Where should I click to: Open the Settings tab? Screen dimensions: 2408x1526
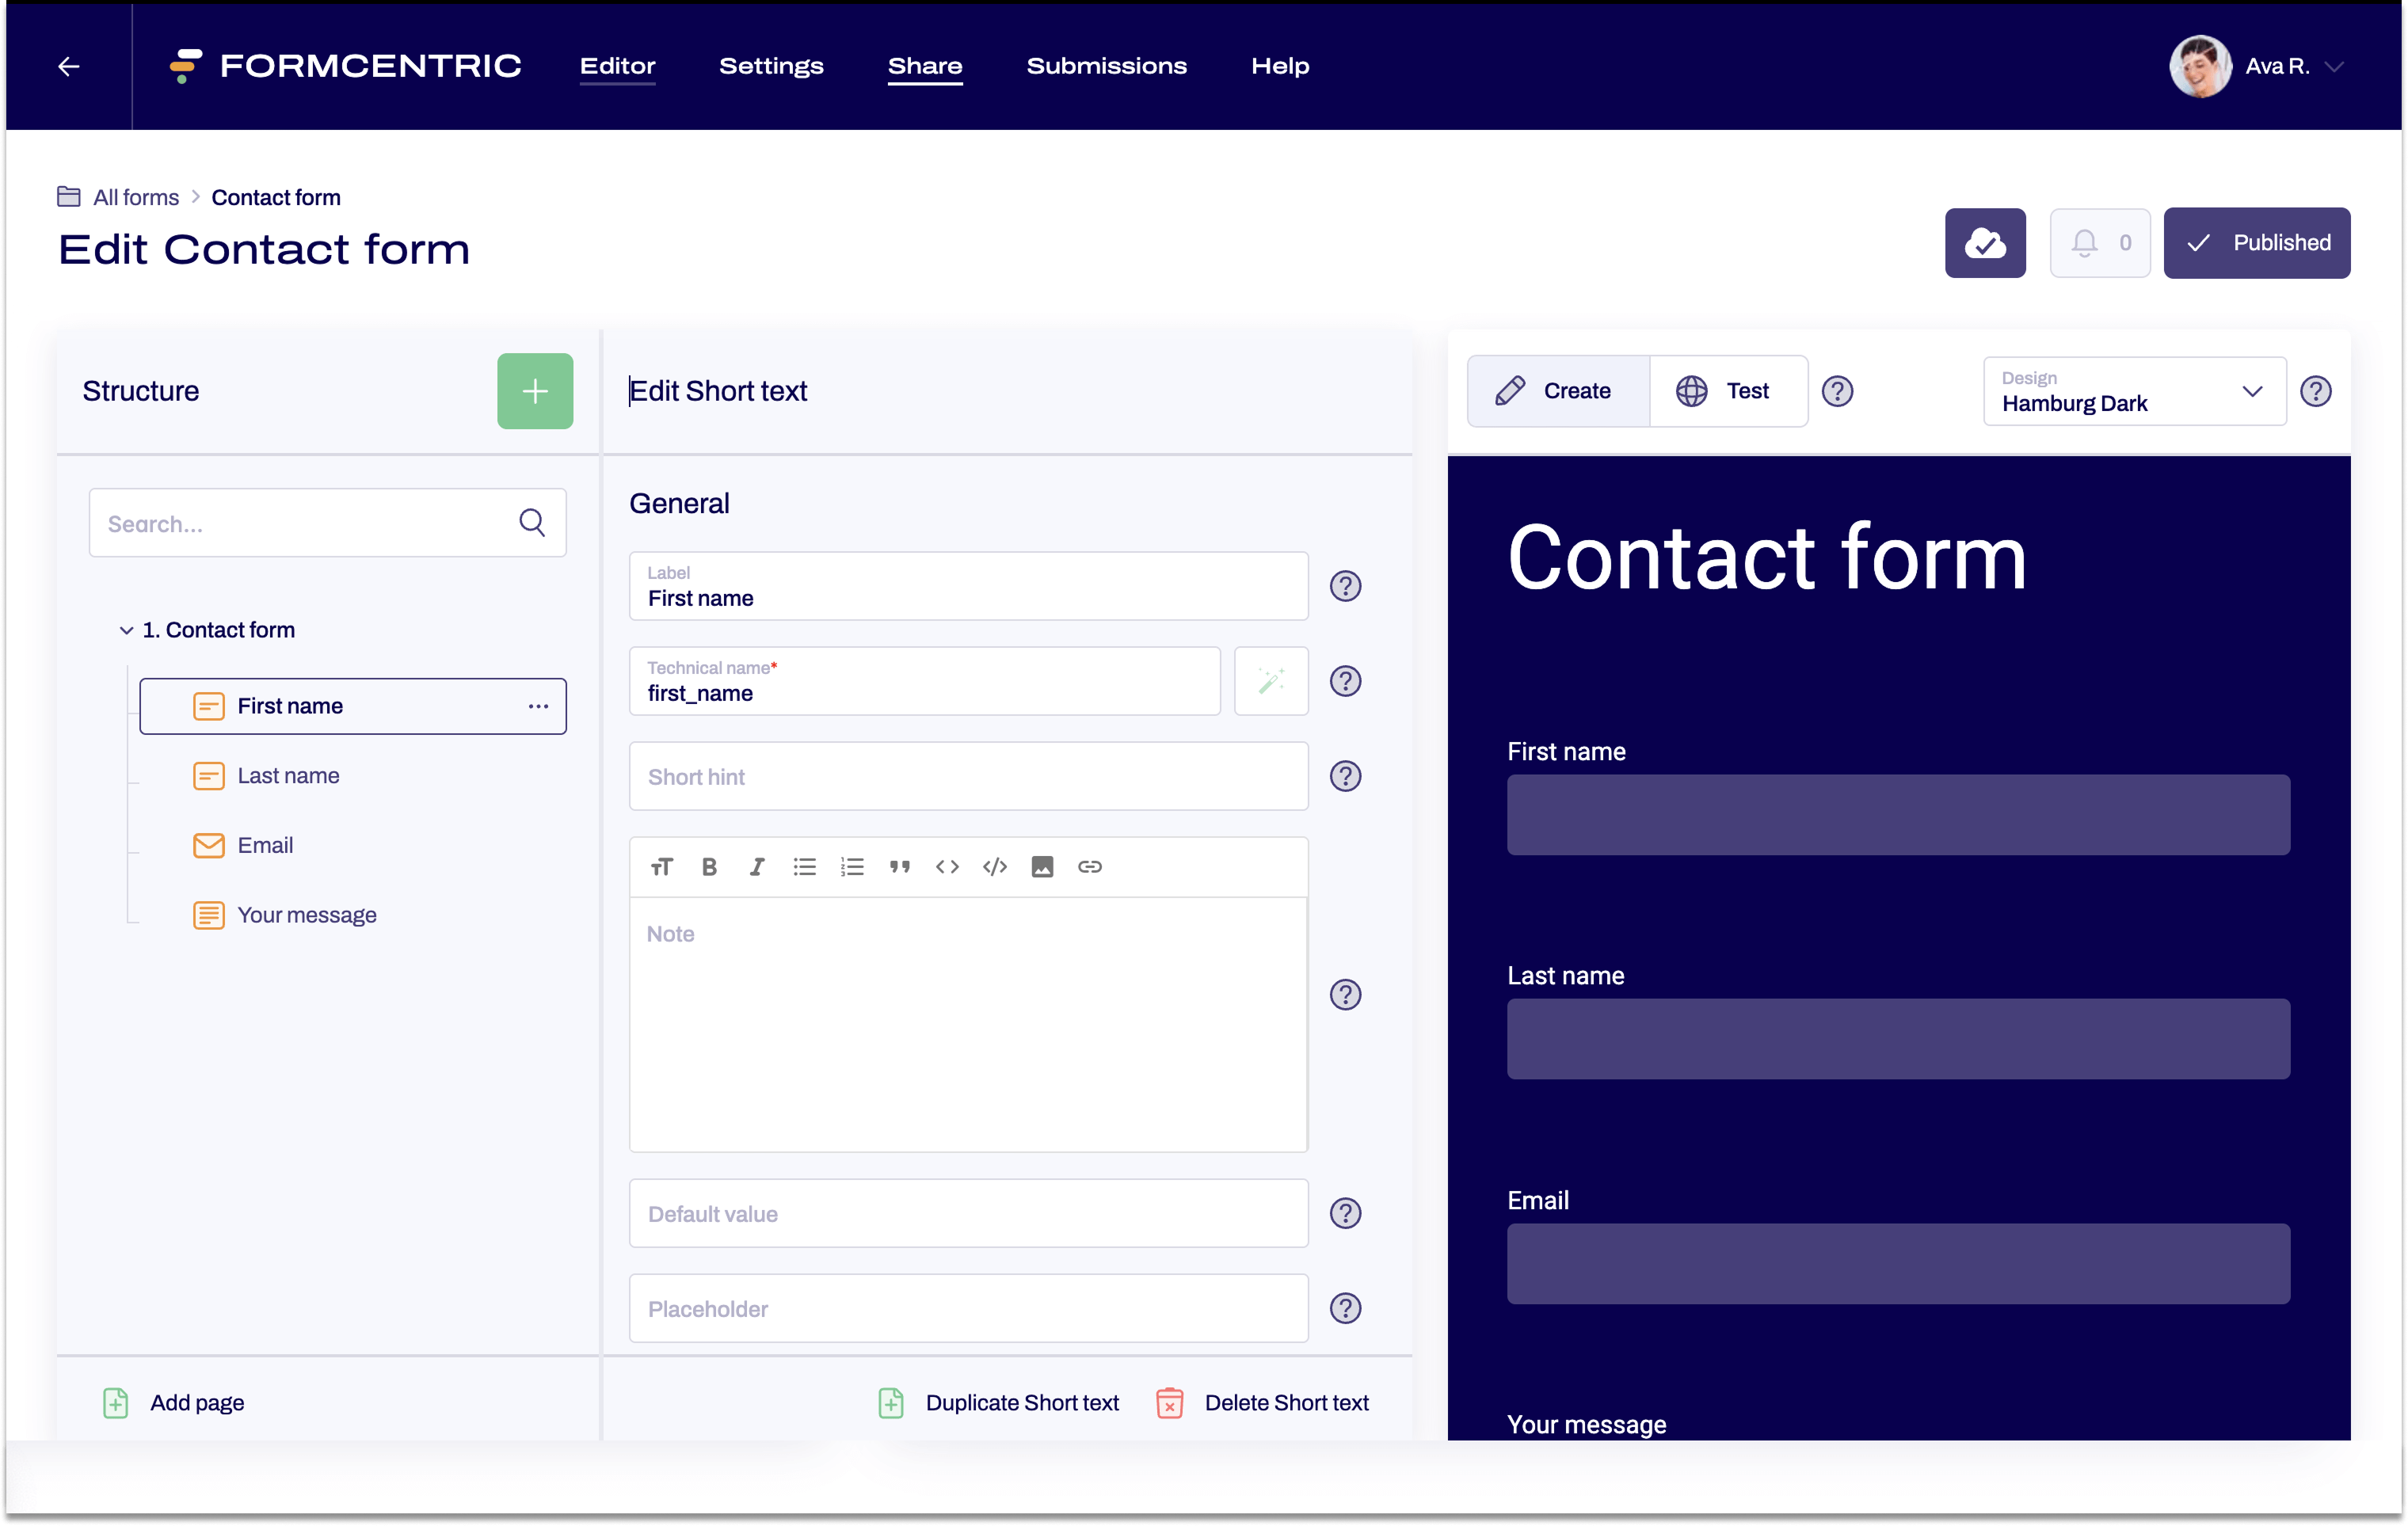click(x=771, y=66)
